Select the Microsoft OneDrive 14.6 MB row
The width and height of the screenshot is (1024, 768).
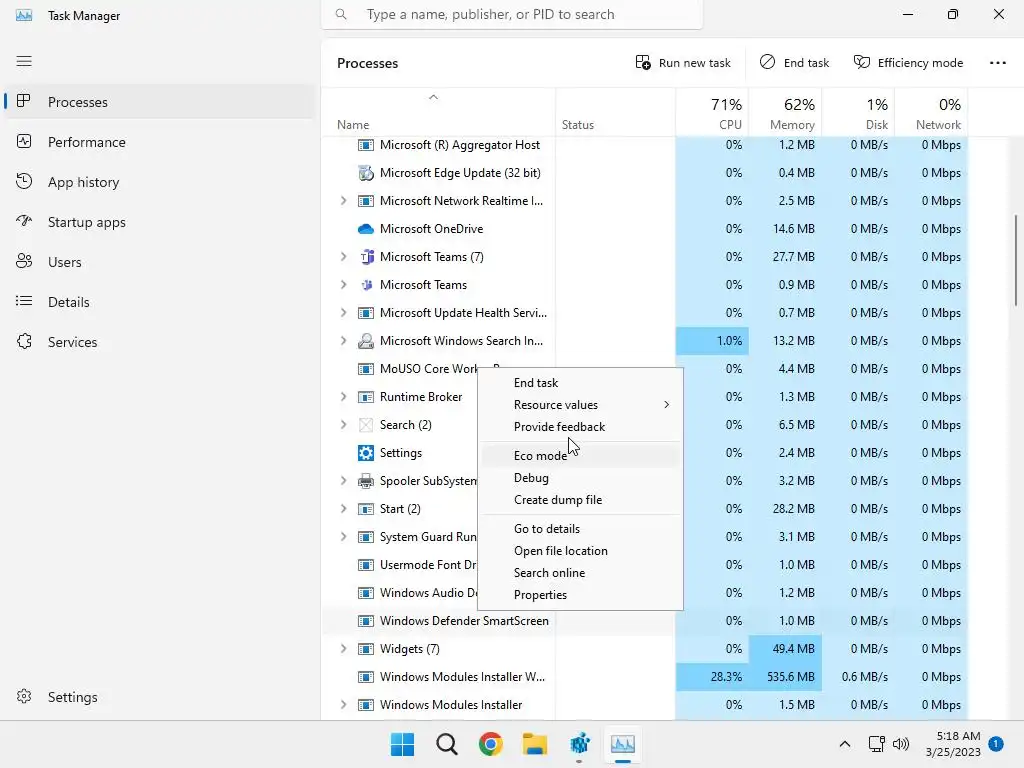click(645, 229)
